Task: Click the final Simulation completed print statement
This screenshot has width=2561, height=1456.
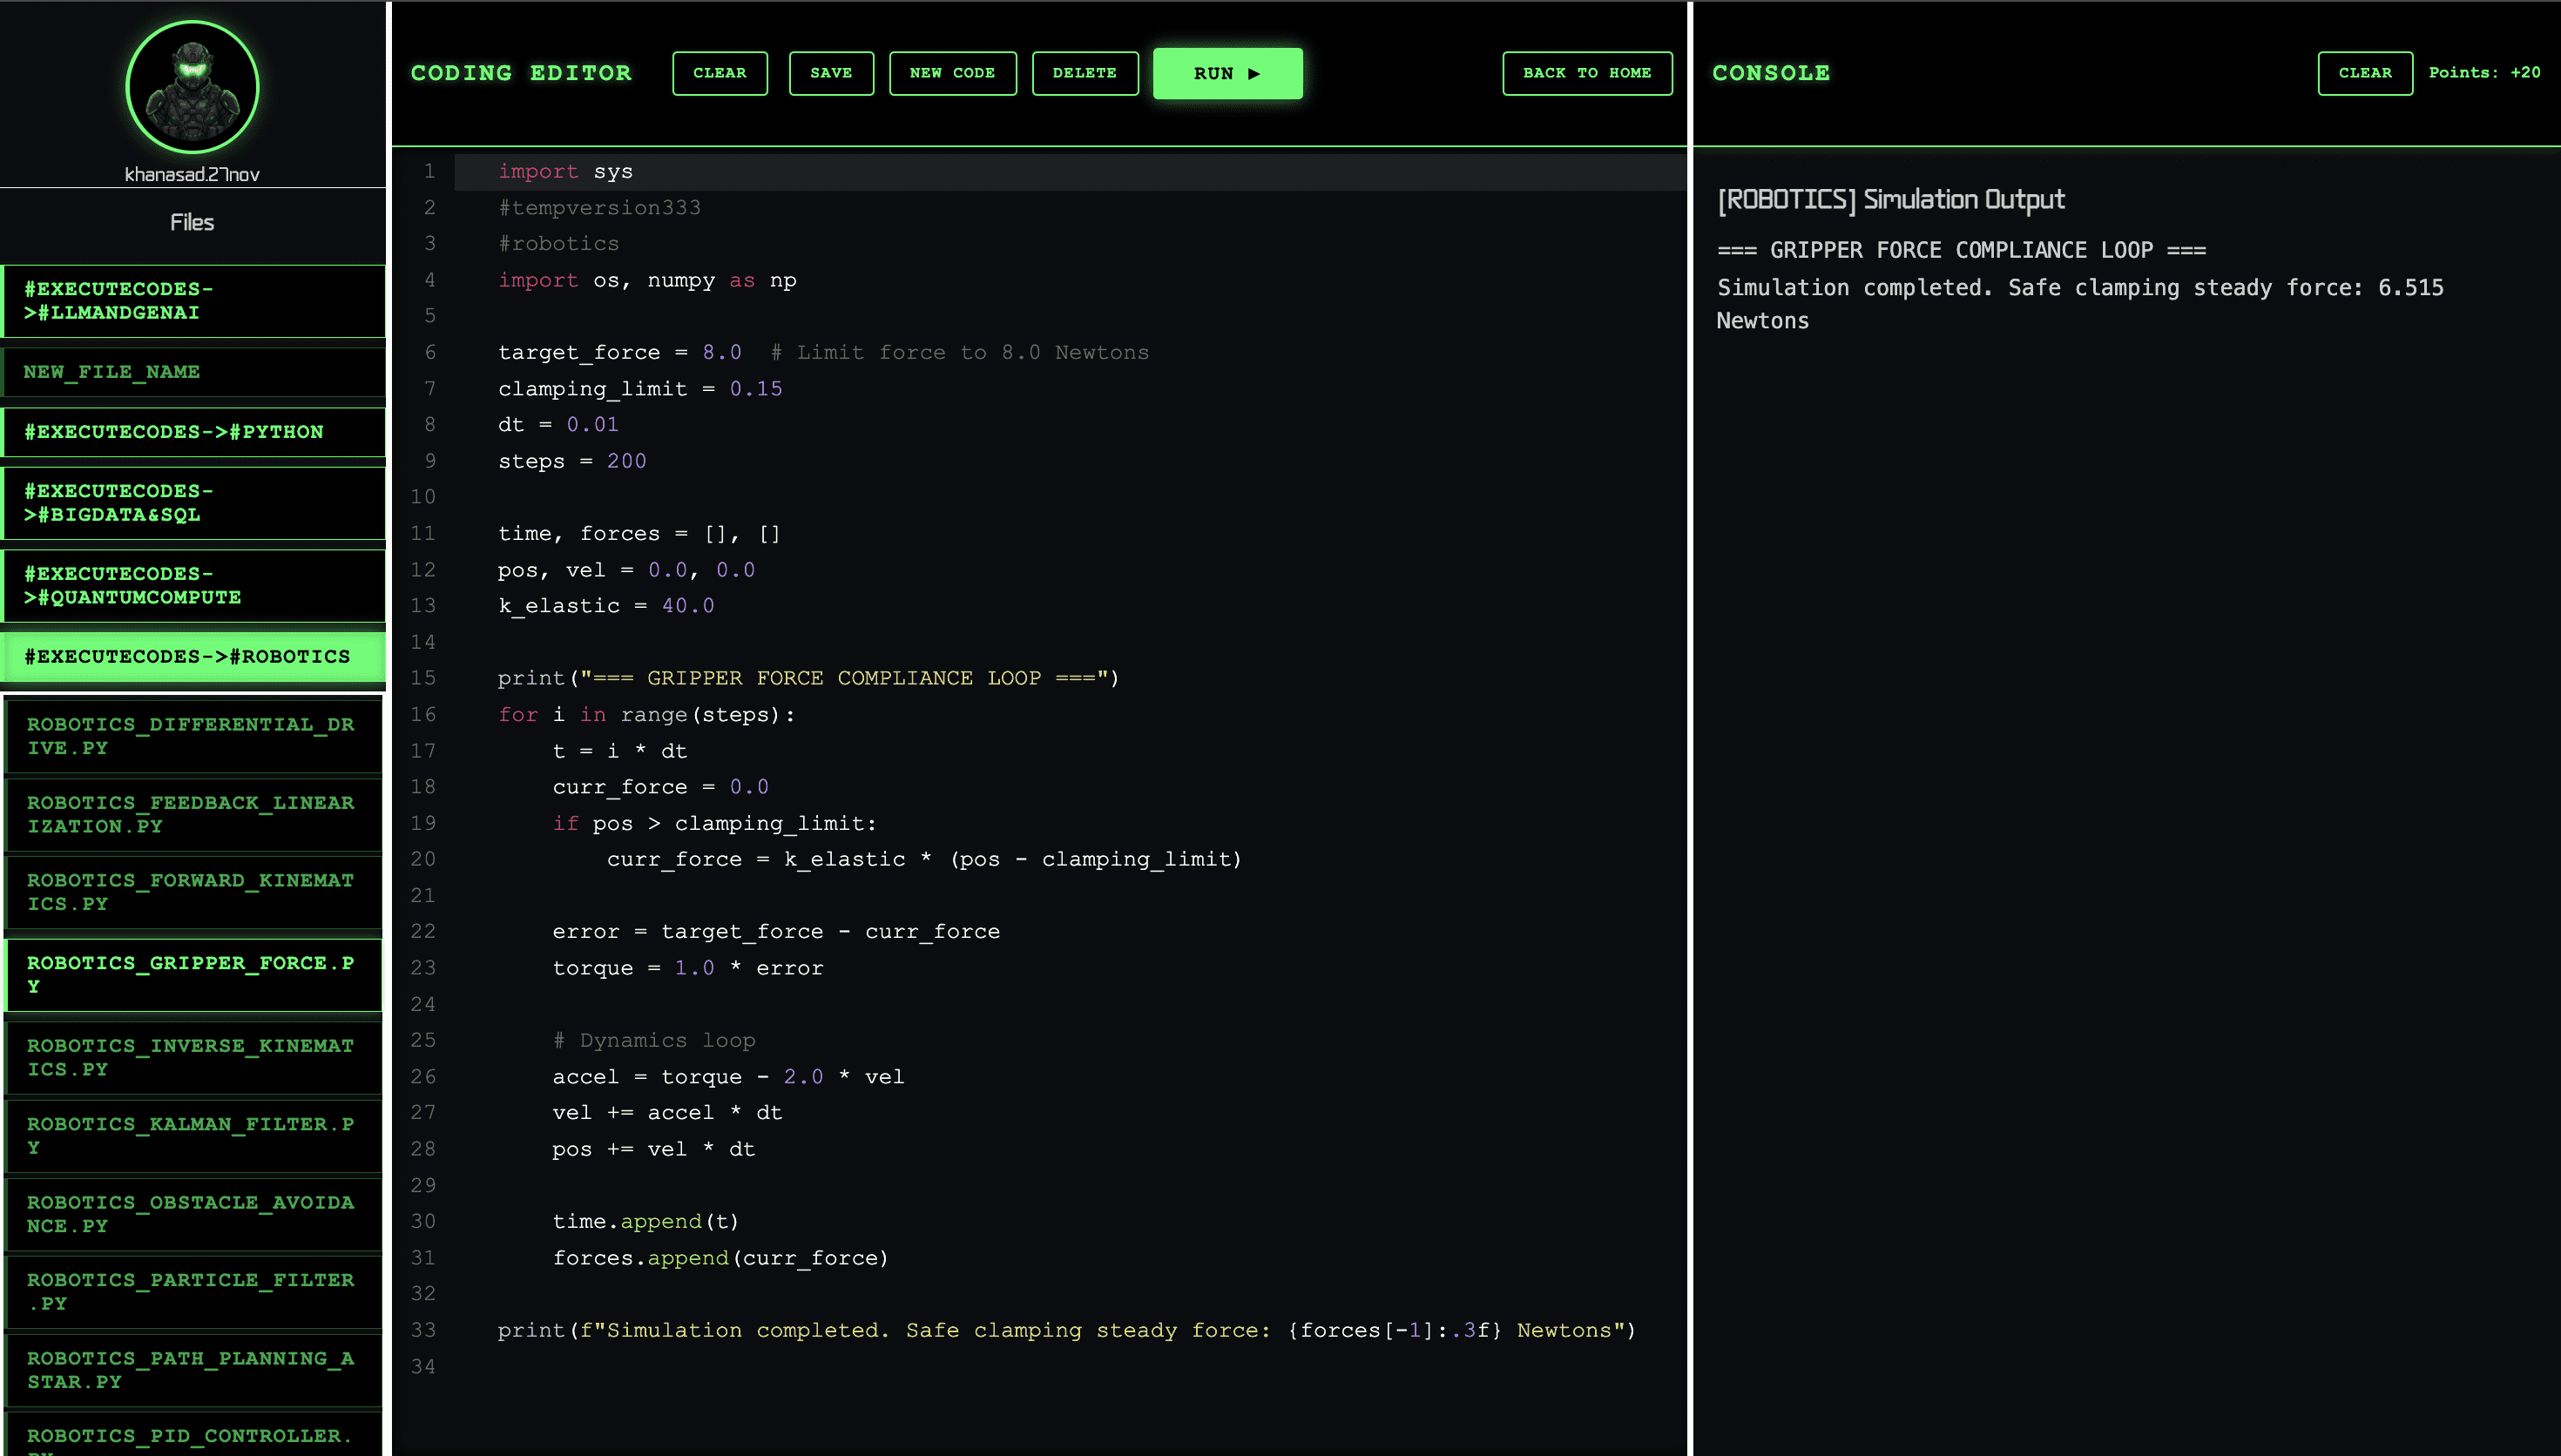Action: (1067, 1330)
